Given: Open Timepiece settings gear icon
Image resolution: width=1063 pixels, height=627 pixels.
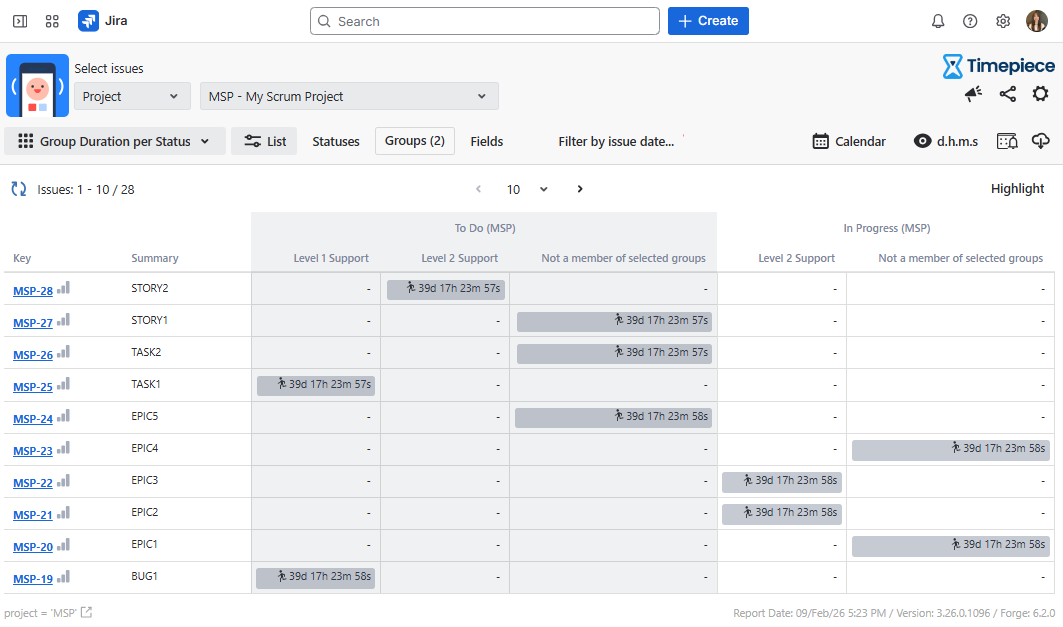Looking at the screenshot, I should (x=1040, y=94).
